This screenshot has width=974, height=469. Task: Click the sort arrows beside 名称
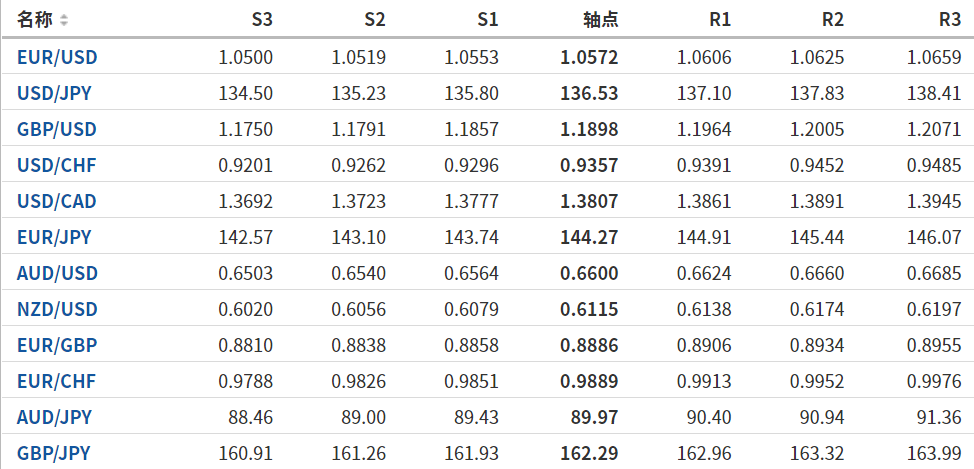pyautogui.click(x=64, y=20)
